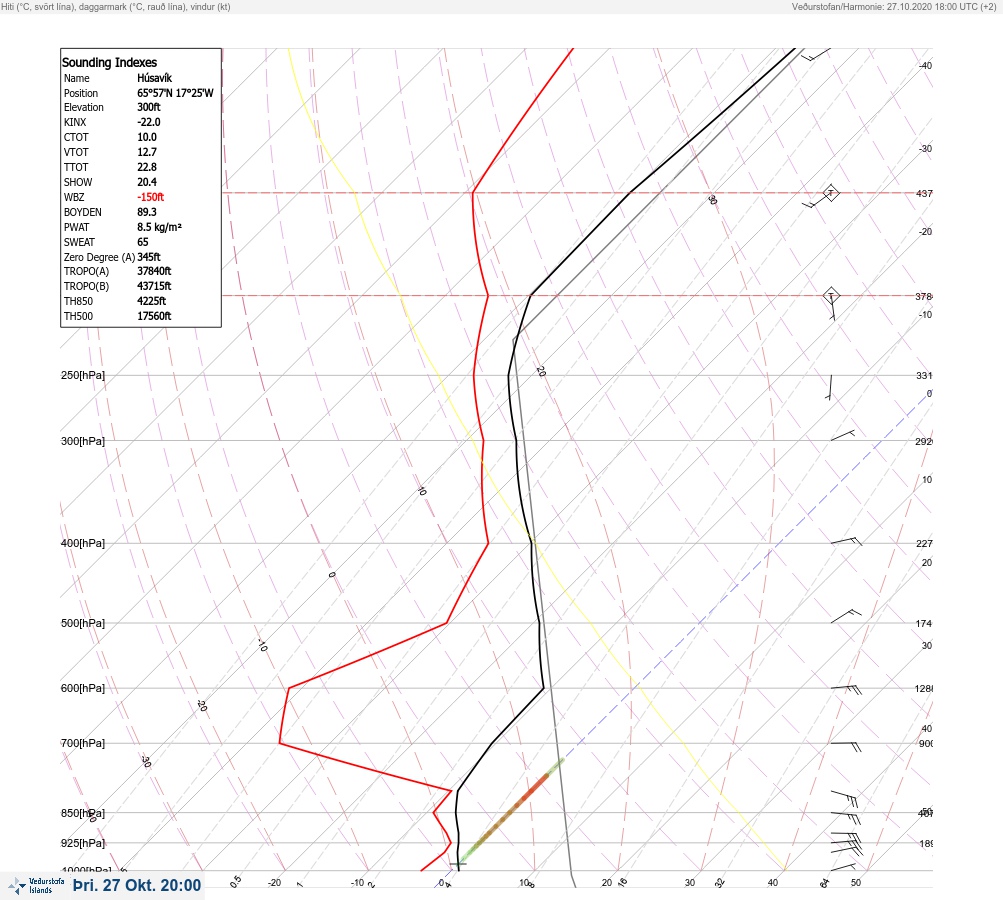Viewport: 1003px width, 900px height.
Task: Click the diamond tropopause marker on the 437 line
Action: [x=831, y=193]
